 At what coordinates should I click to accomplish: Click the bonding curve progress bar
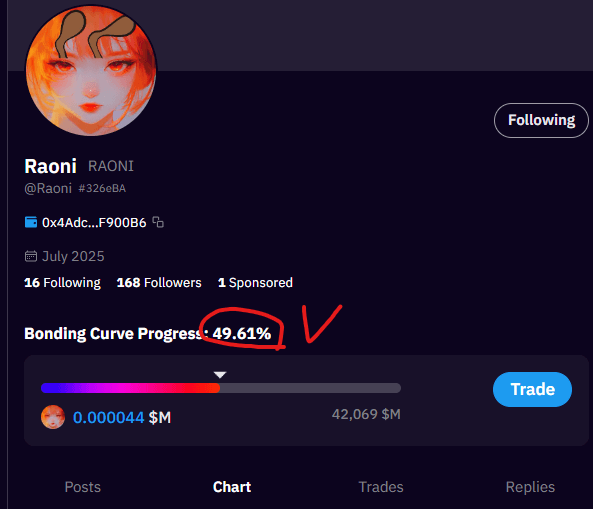[x=221, y=388]
